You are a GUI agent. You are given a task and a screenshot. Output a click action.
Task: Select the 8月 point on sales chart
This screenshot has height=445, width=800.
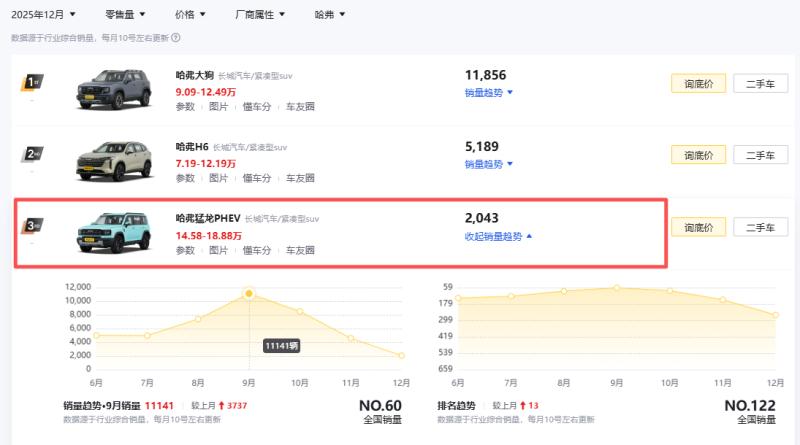pyautogui.click(x=198, y=319)
